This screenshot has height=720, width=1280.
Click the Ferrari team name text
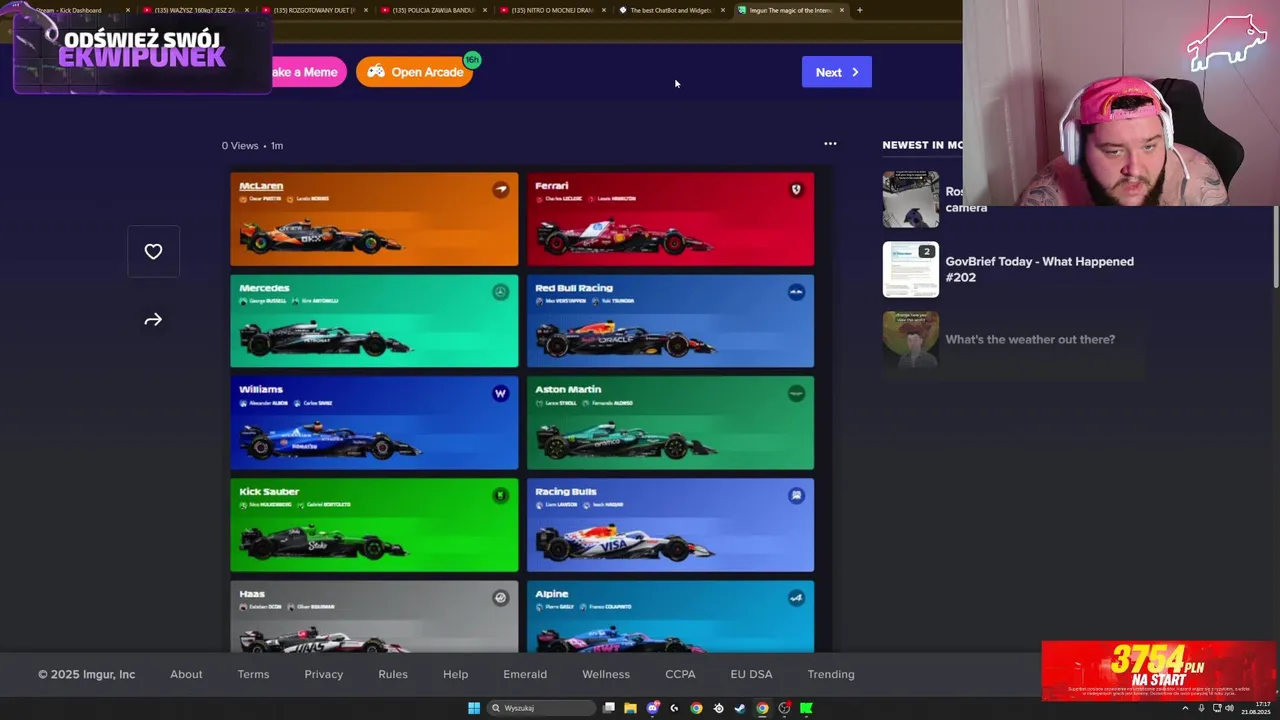(x=551, y=186)
